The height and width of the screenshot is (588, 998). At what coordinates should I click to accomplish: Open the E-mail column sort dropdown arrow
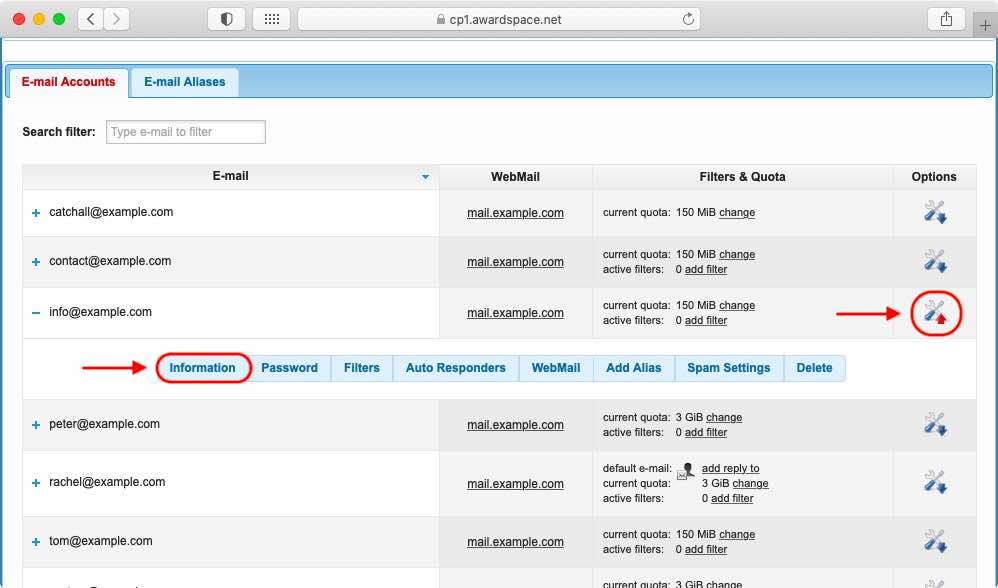(x=425, y=176)
